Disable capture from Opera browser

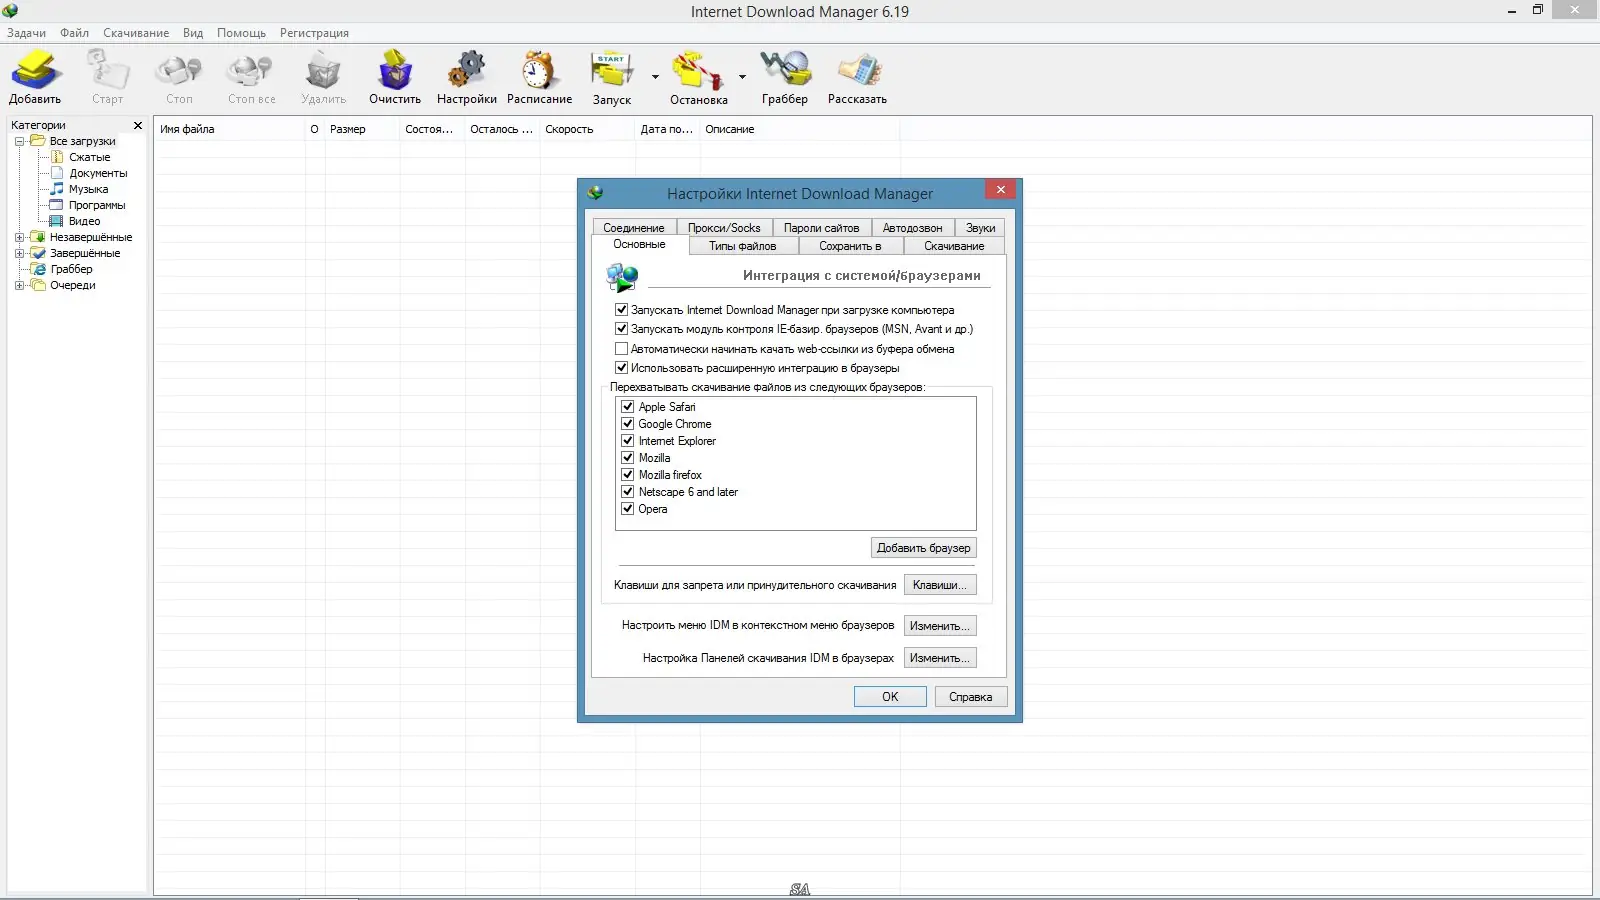pyautogui.click(x=627, y=508)
